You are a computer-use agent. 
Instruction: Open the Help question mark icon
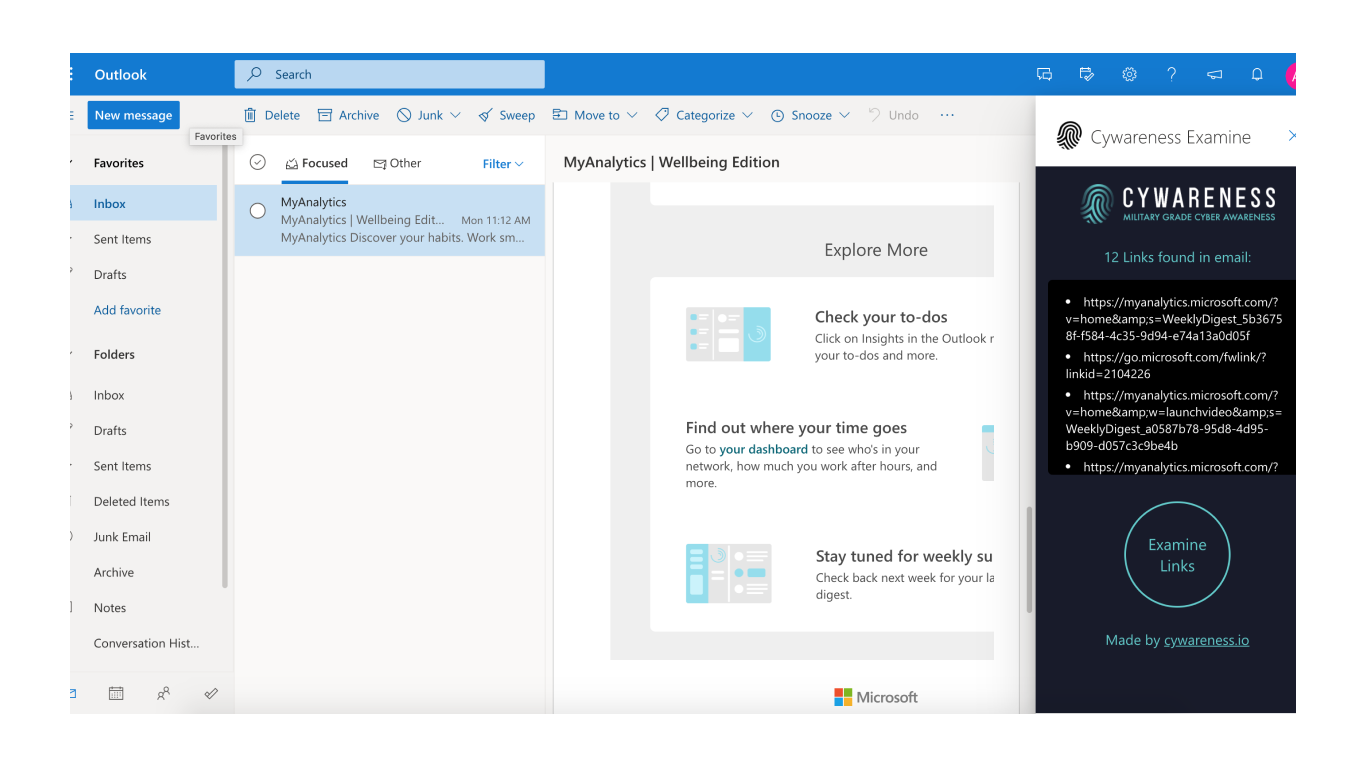click(1172, 74)
